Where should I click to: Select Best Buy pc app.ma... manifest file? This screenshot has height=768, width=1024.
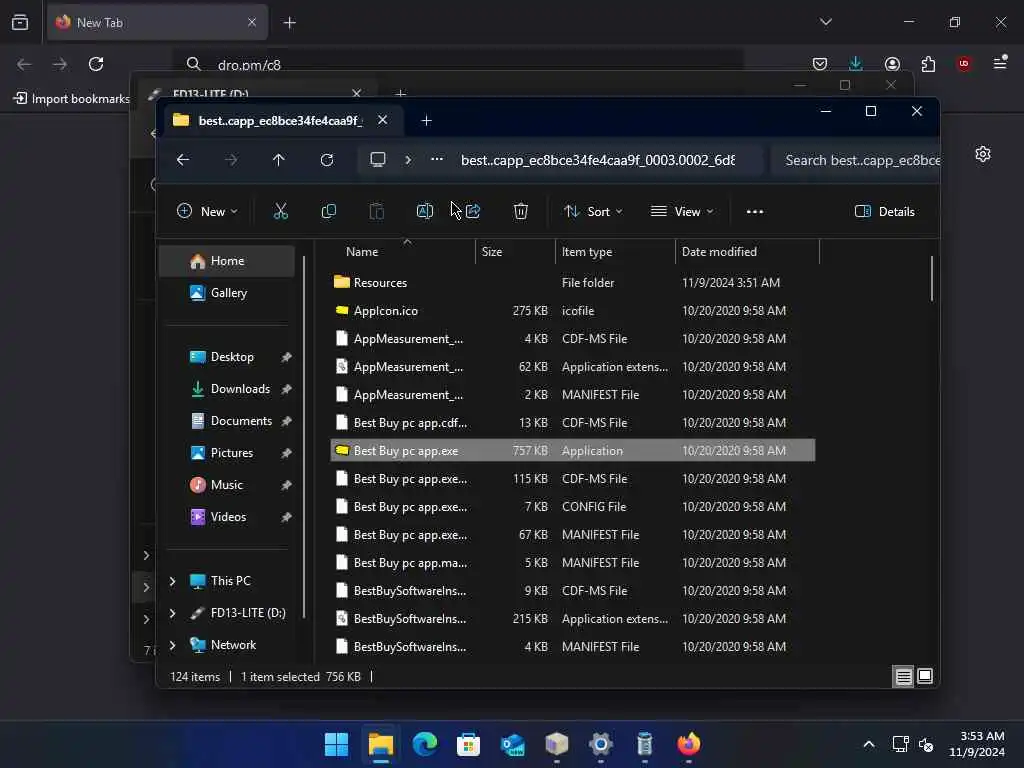click(x=573, y=562)
